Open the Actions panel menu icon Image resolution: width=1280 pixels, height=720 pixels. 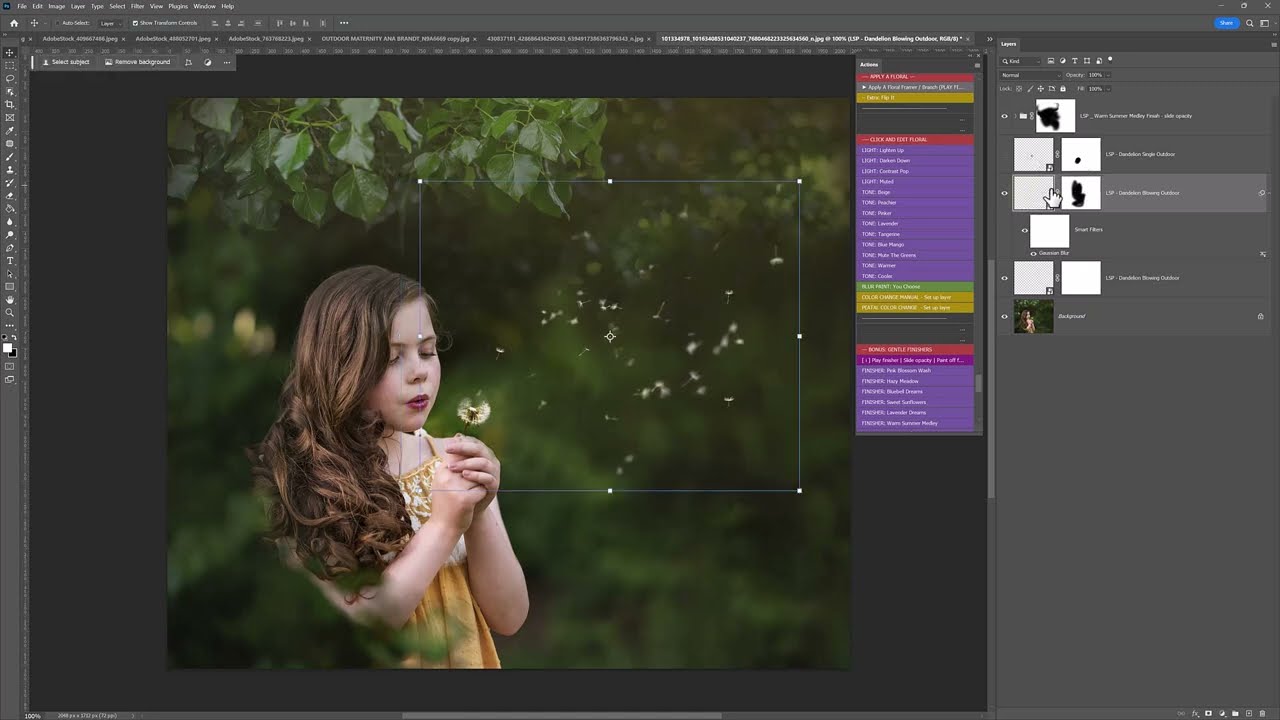coord(977,65)
